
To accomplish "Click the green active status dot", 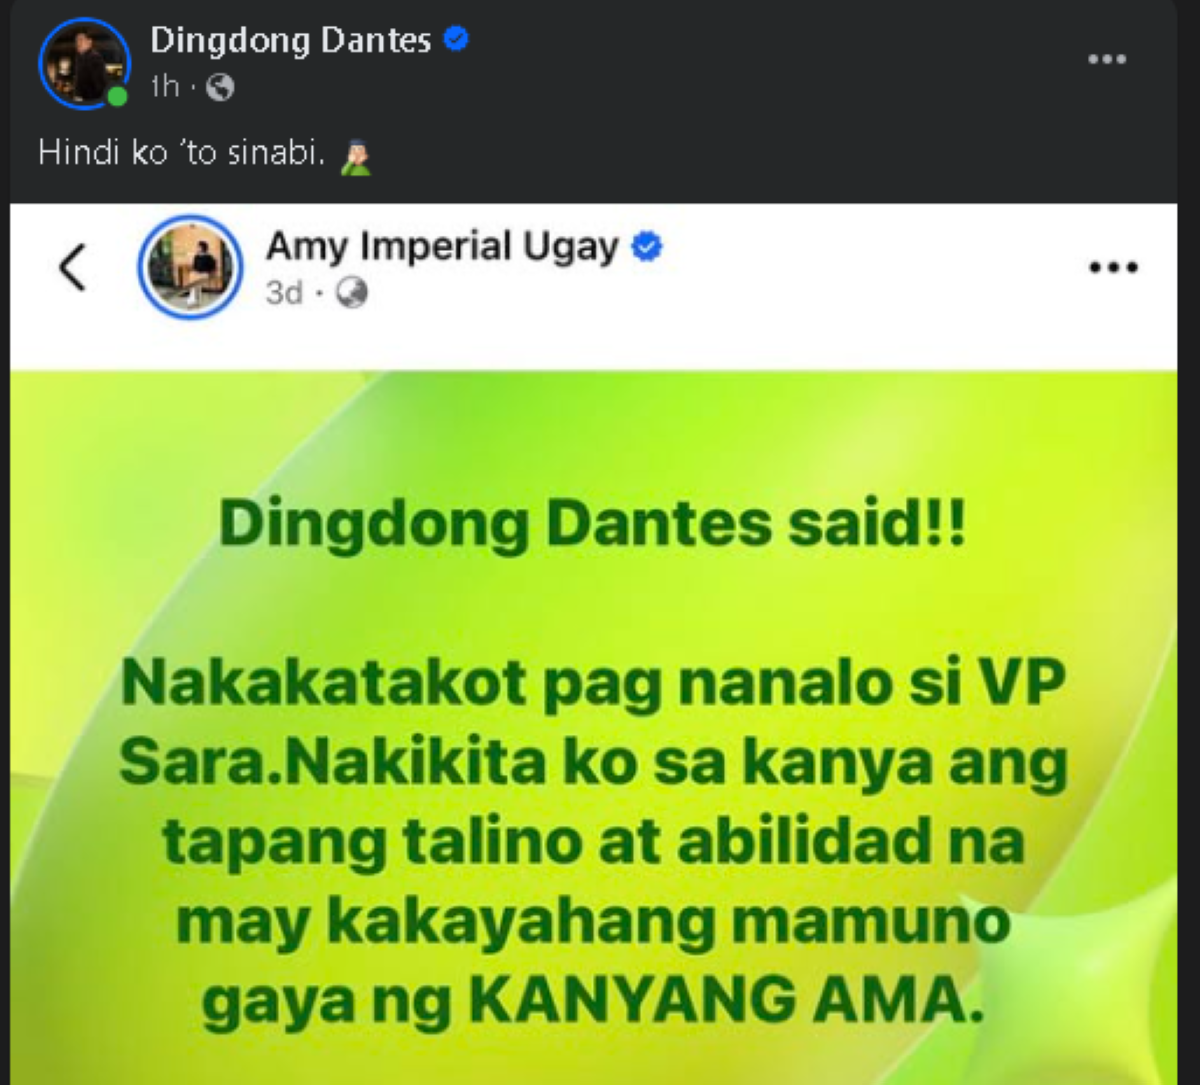I will 118,97.
